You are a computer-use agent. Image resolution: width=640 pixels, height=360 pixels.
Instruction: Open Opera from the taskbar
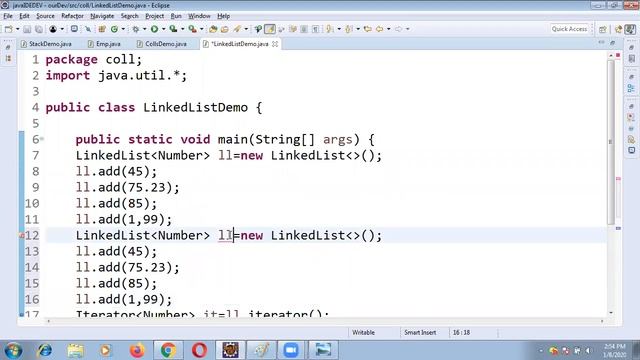[199, 350]
